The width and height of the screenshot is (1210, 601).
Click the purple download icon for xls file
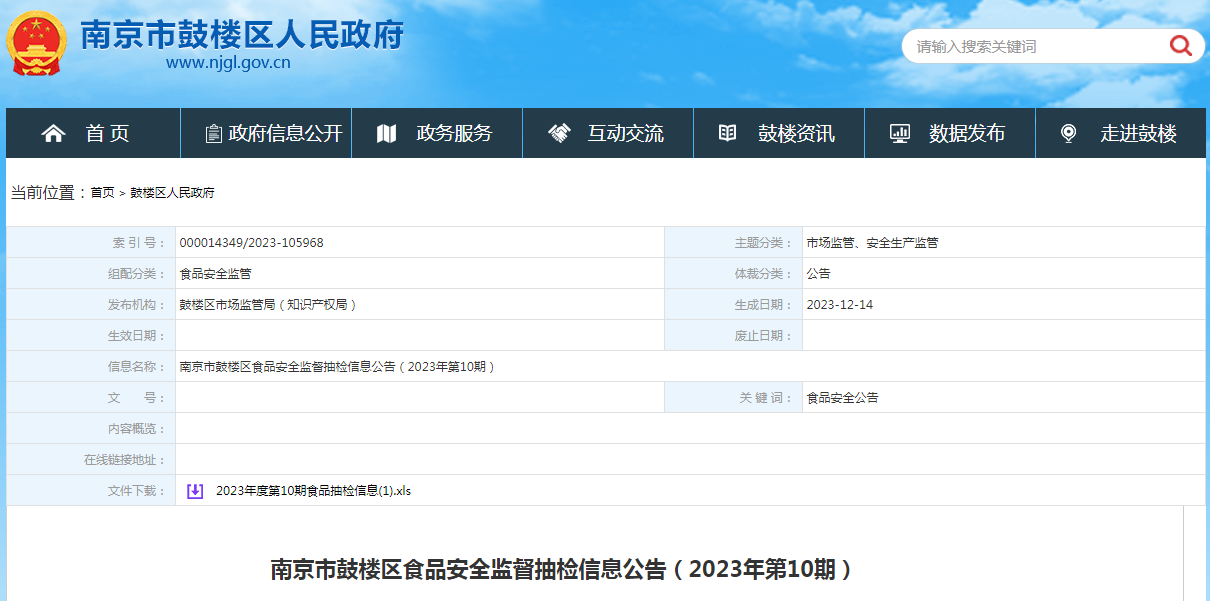pos(195,491)
